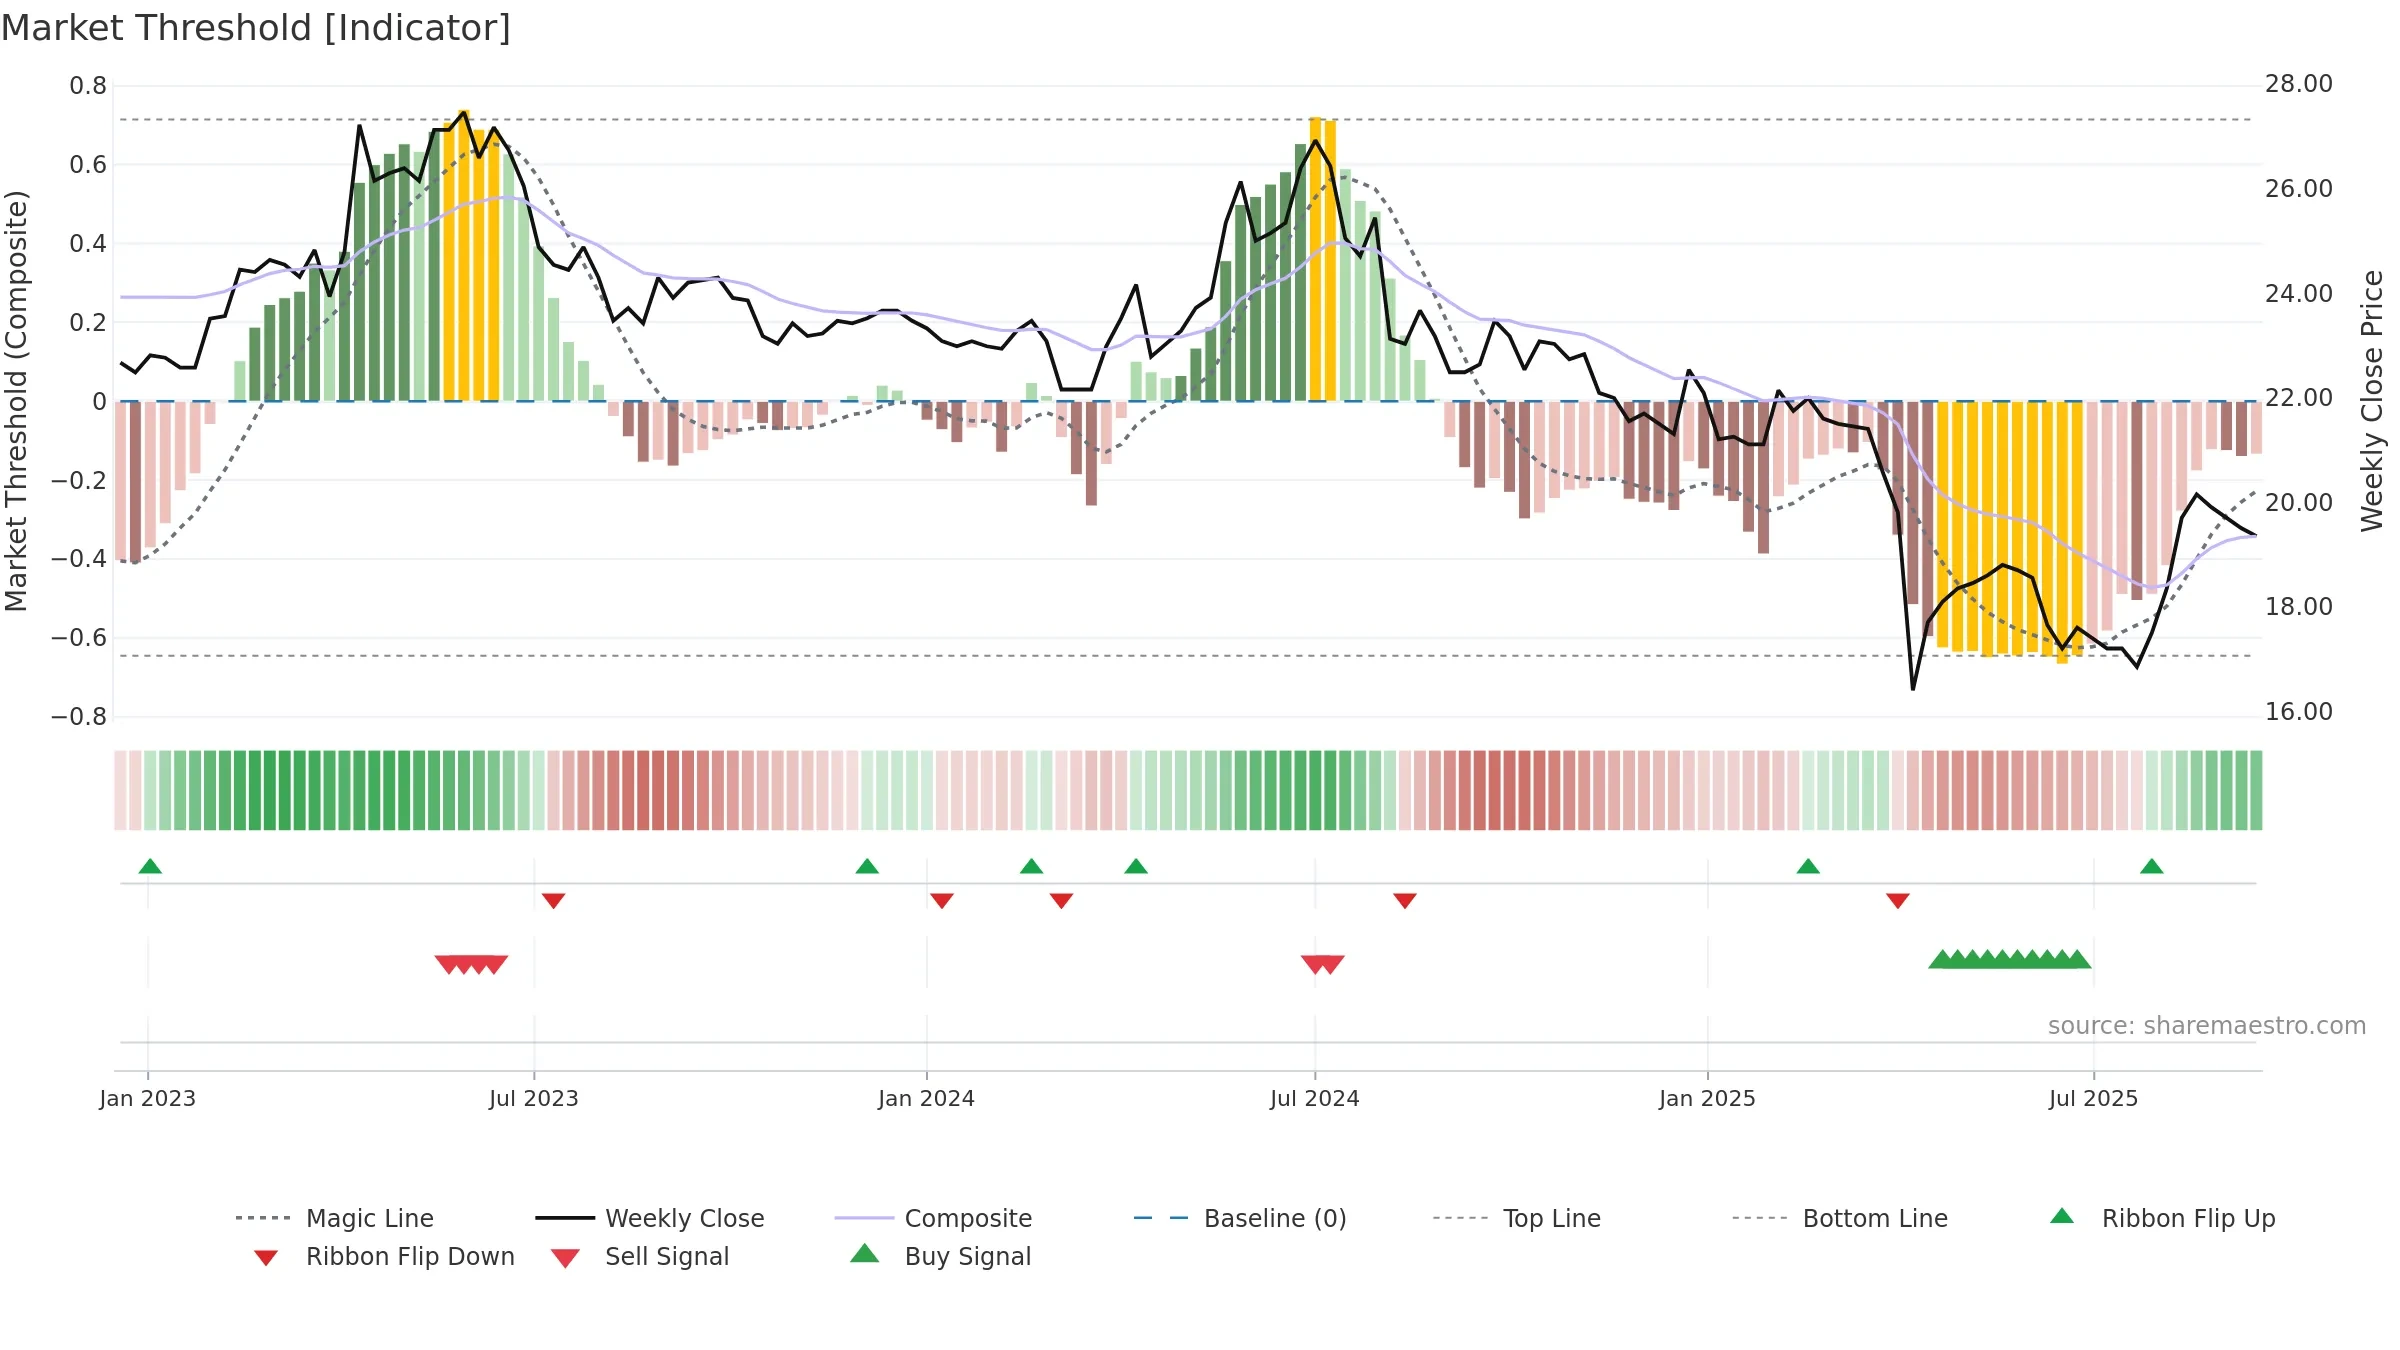Click the 28.00 right axis price label
The image size is (2400, 1350).
(x=2299, y=84)
